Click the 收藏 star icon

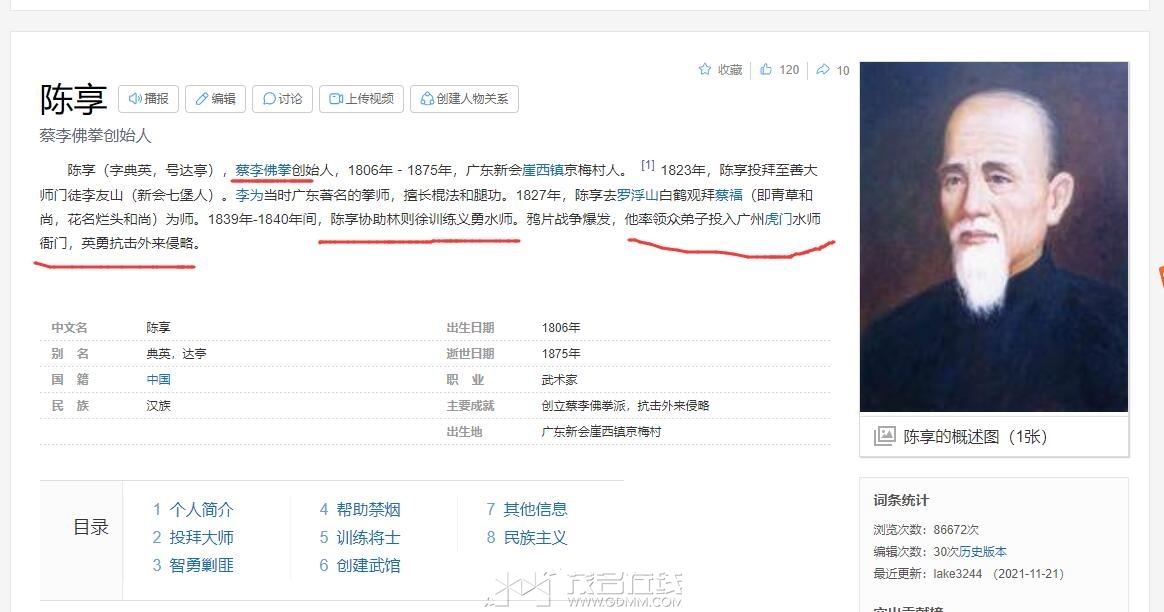click(704, 69)
